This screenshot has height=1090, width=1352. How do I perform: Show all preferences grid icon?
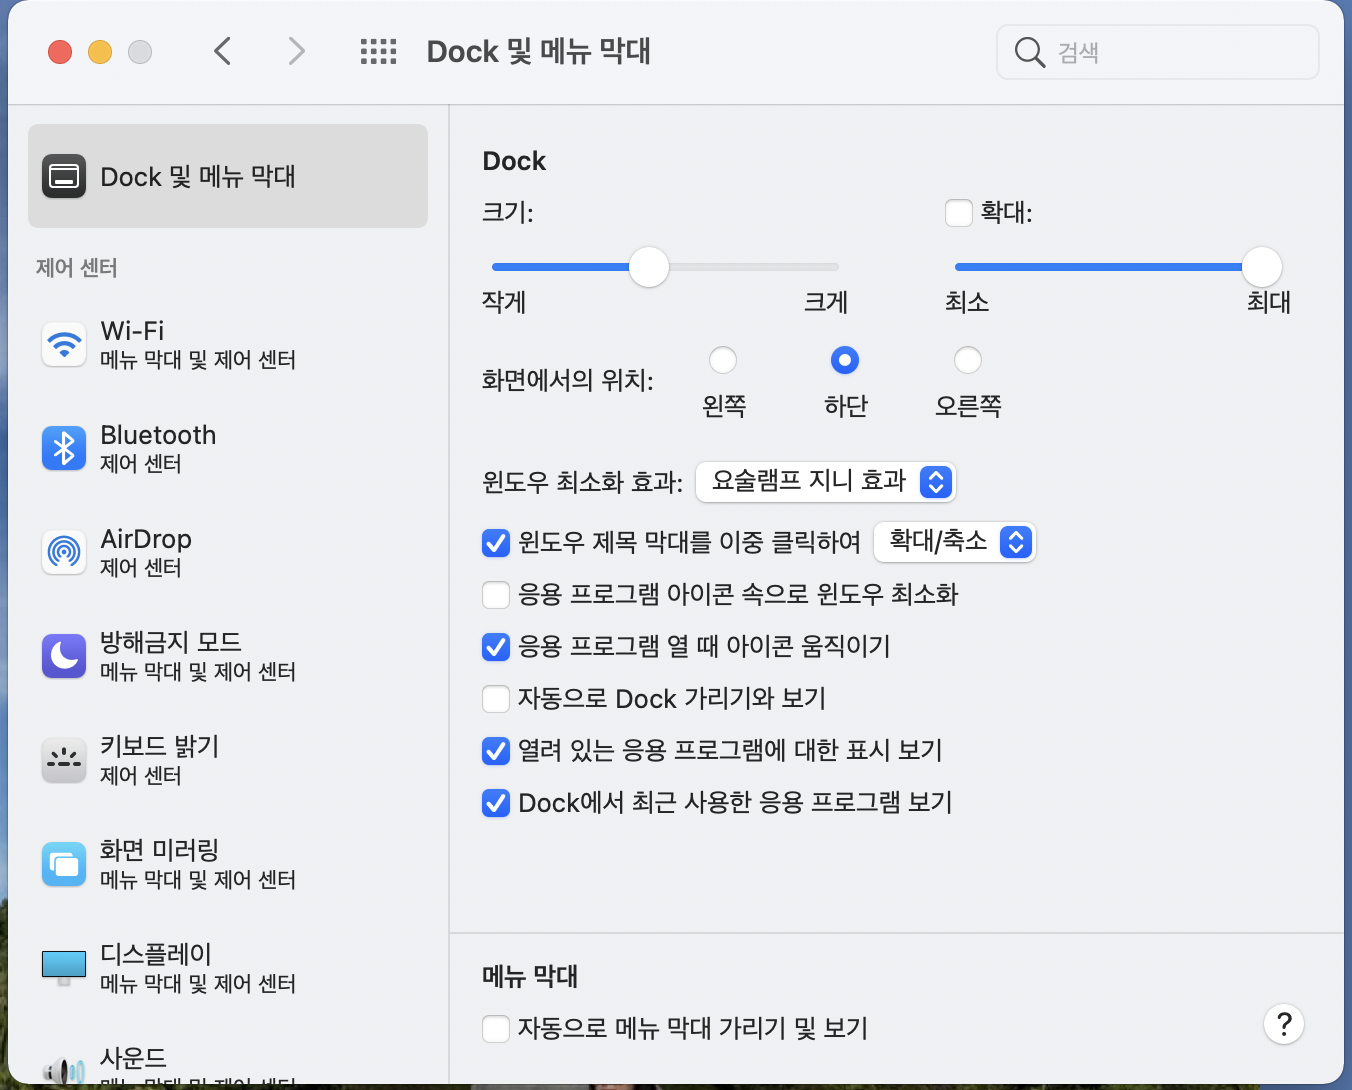click(378, 51)
